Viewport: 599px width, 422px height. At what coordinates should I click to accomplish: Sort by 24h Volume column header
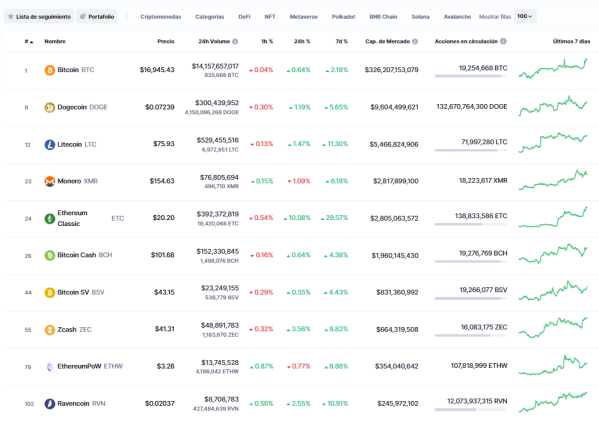214,41
